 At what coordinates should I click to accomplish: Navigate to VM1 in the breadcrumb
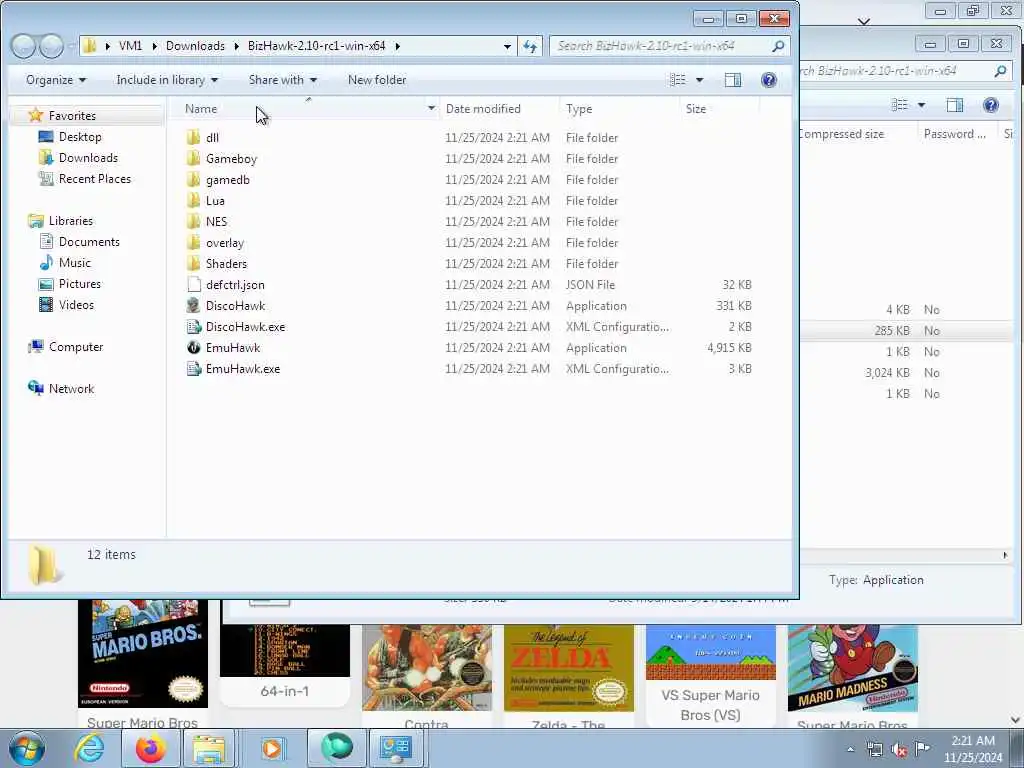pyautogui.click(x=131, y=46)
